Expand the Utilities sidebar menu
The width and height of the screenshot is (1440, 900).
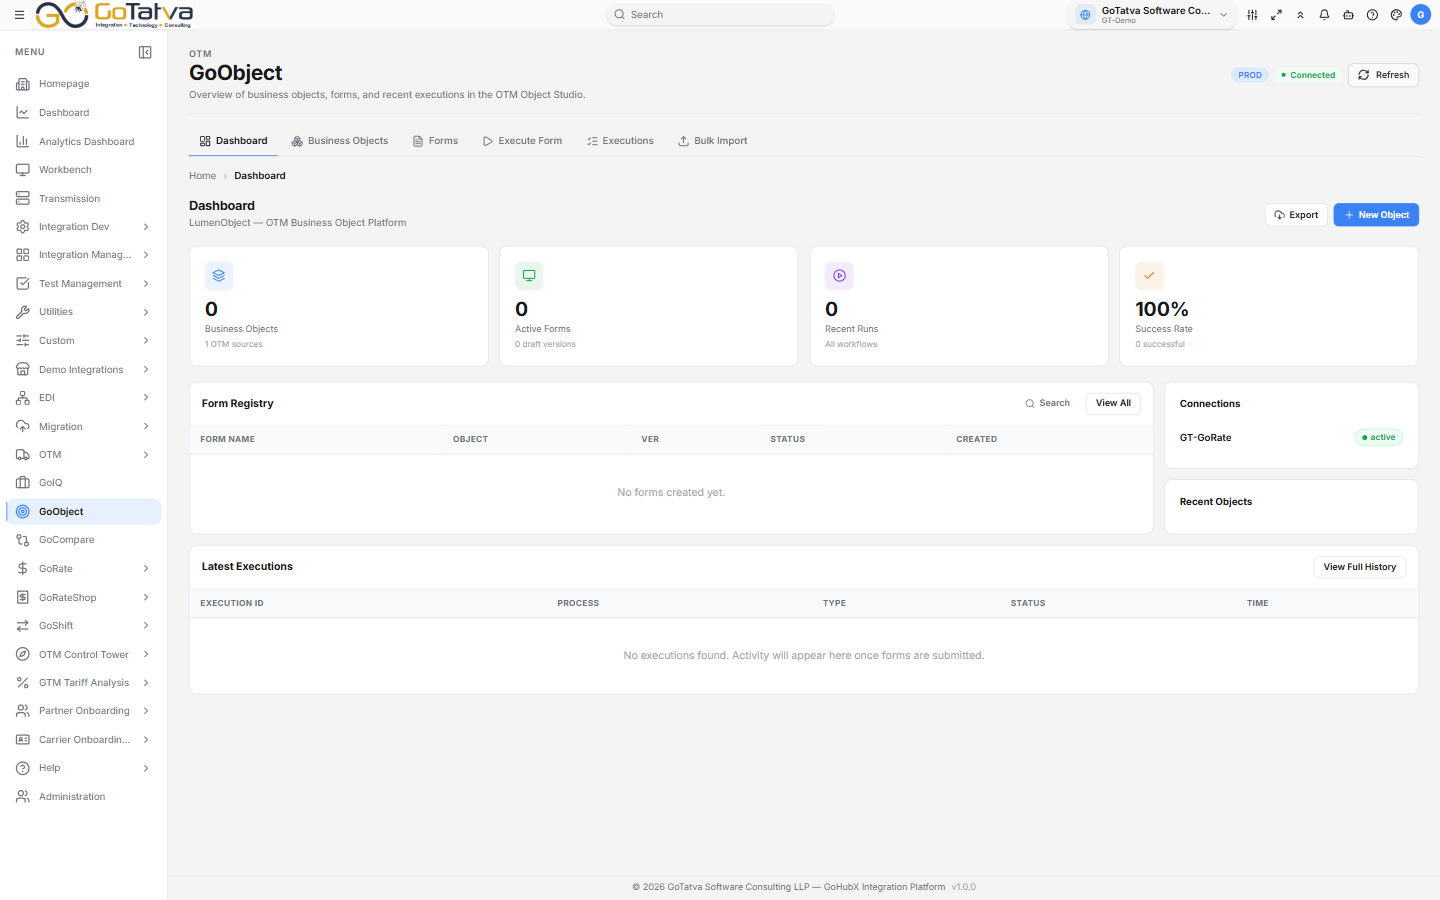coord(83,312)
